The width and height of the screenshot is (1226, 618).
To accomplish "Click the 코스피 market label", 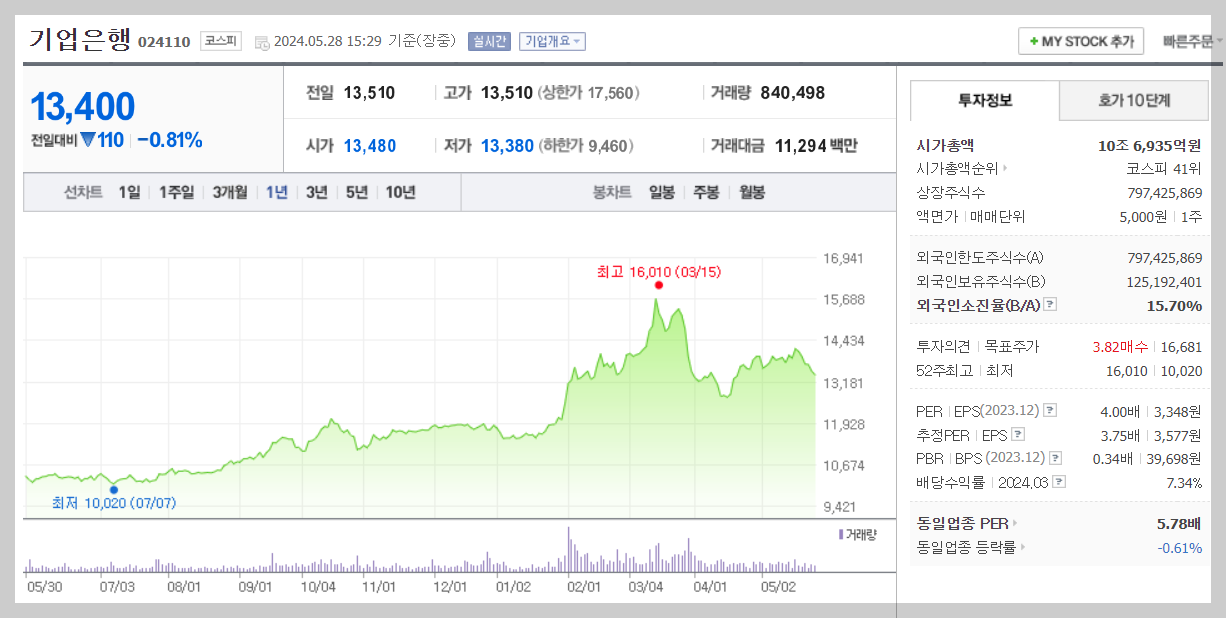I will 220,41.
